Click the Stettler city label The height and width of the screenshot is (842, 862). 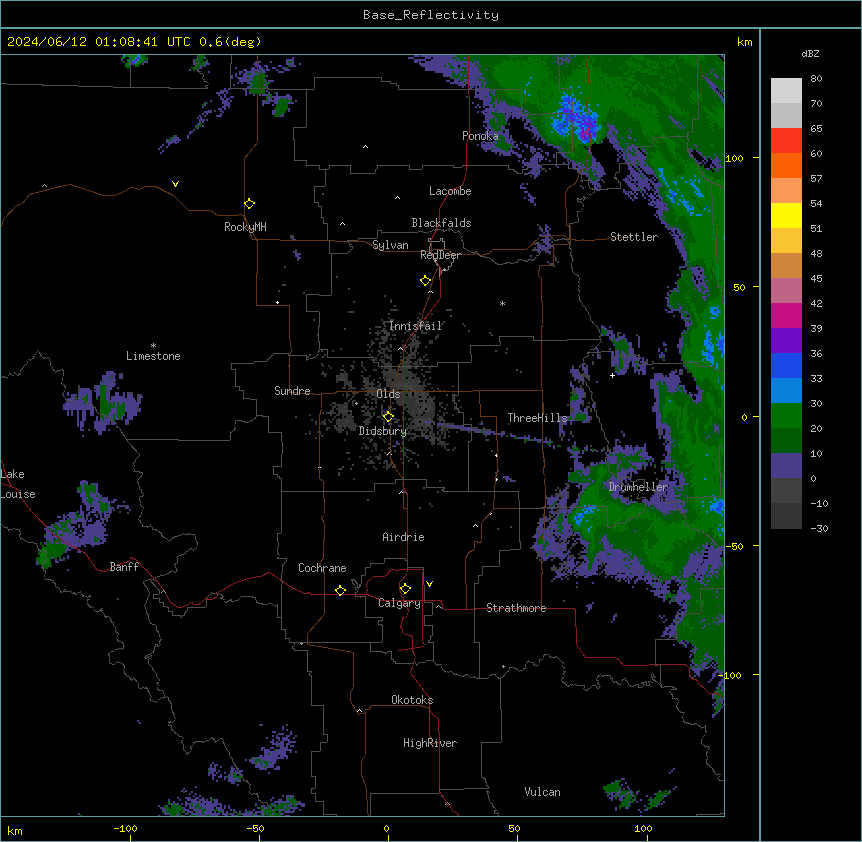(634, 237)
